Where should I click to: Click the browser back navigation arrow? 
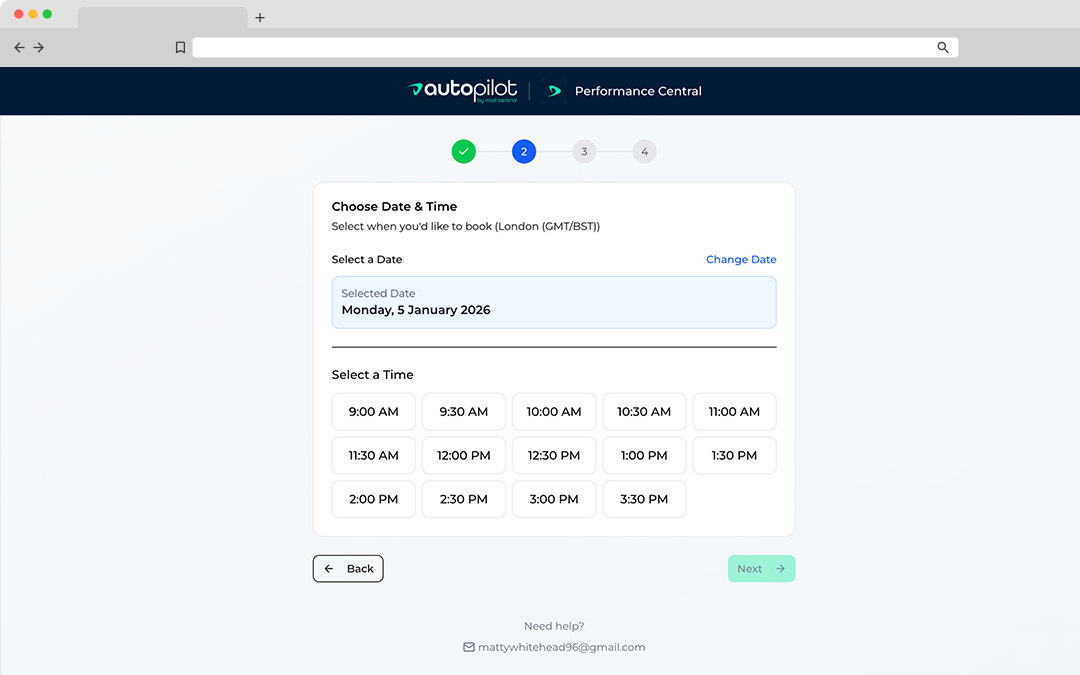coord(19,46)
